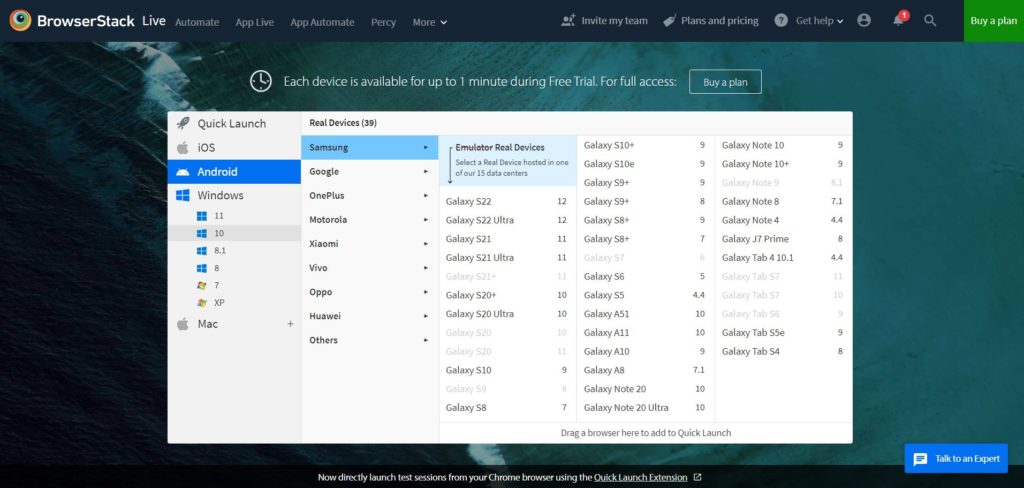This screenshot has width=1024, height=488.
Task: Click the Windows 10 logo icon
Action: (x=202, y=233)
